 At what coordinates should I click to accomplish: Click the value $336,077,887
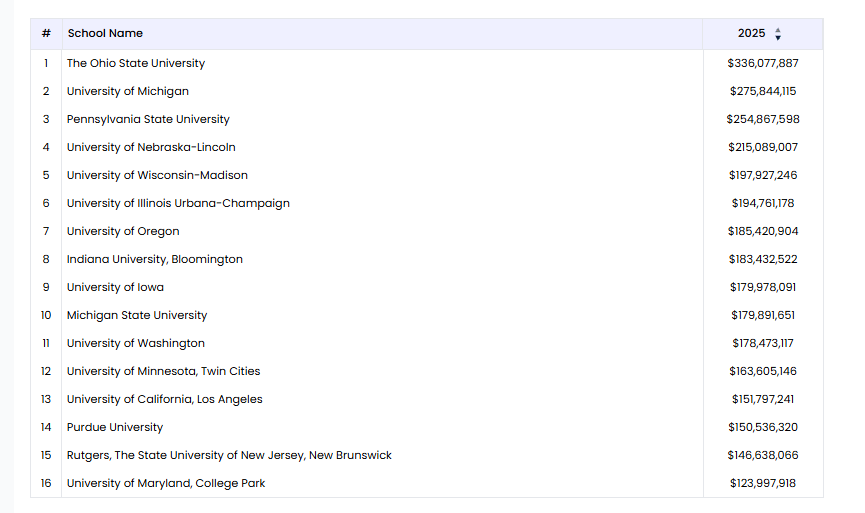(x=763, y=63)
